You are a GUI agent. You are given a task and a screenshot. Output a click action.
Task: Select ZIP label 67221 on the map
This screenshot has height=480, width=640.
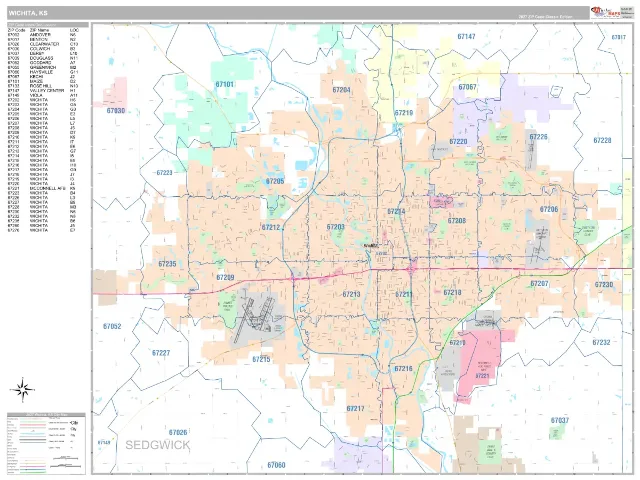482,376
